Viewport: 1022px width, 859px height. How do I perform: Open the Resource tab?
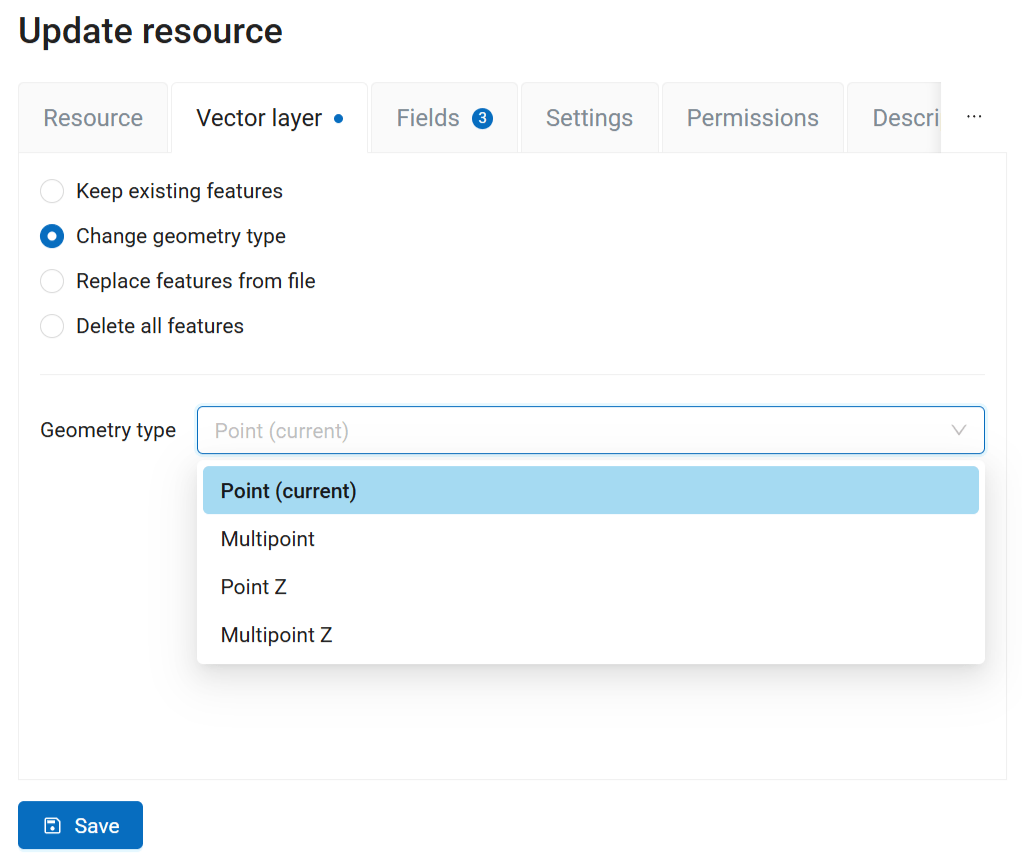pyautogui.click(x=93, y=118)
